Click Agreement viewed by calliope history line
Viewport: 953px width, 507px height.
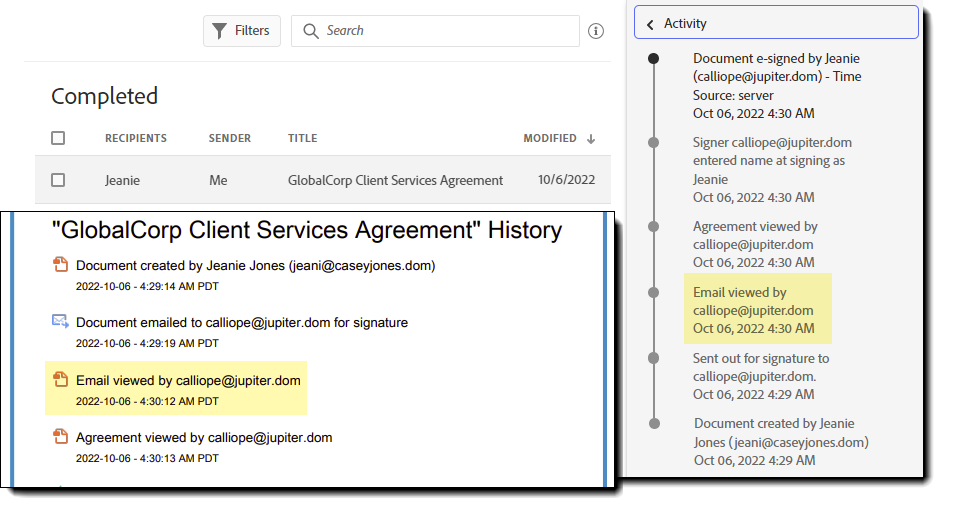204,438
